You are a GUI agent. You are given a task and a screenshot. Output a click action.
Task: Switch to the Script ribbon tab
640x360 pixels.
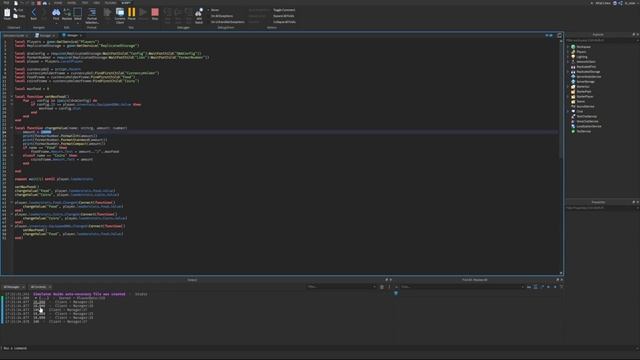point(126,3)
